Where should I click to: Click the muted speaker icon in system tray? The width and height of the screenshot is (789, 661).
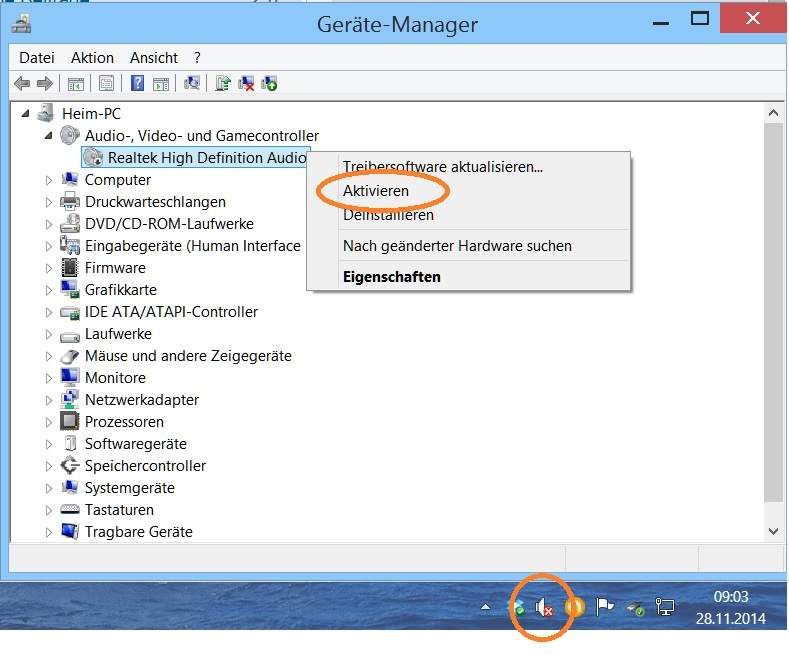point(545,607)
